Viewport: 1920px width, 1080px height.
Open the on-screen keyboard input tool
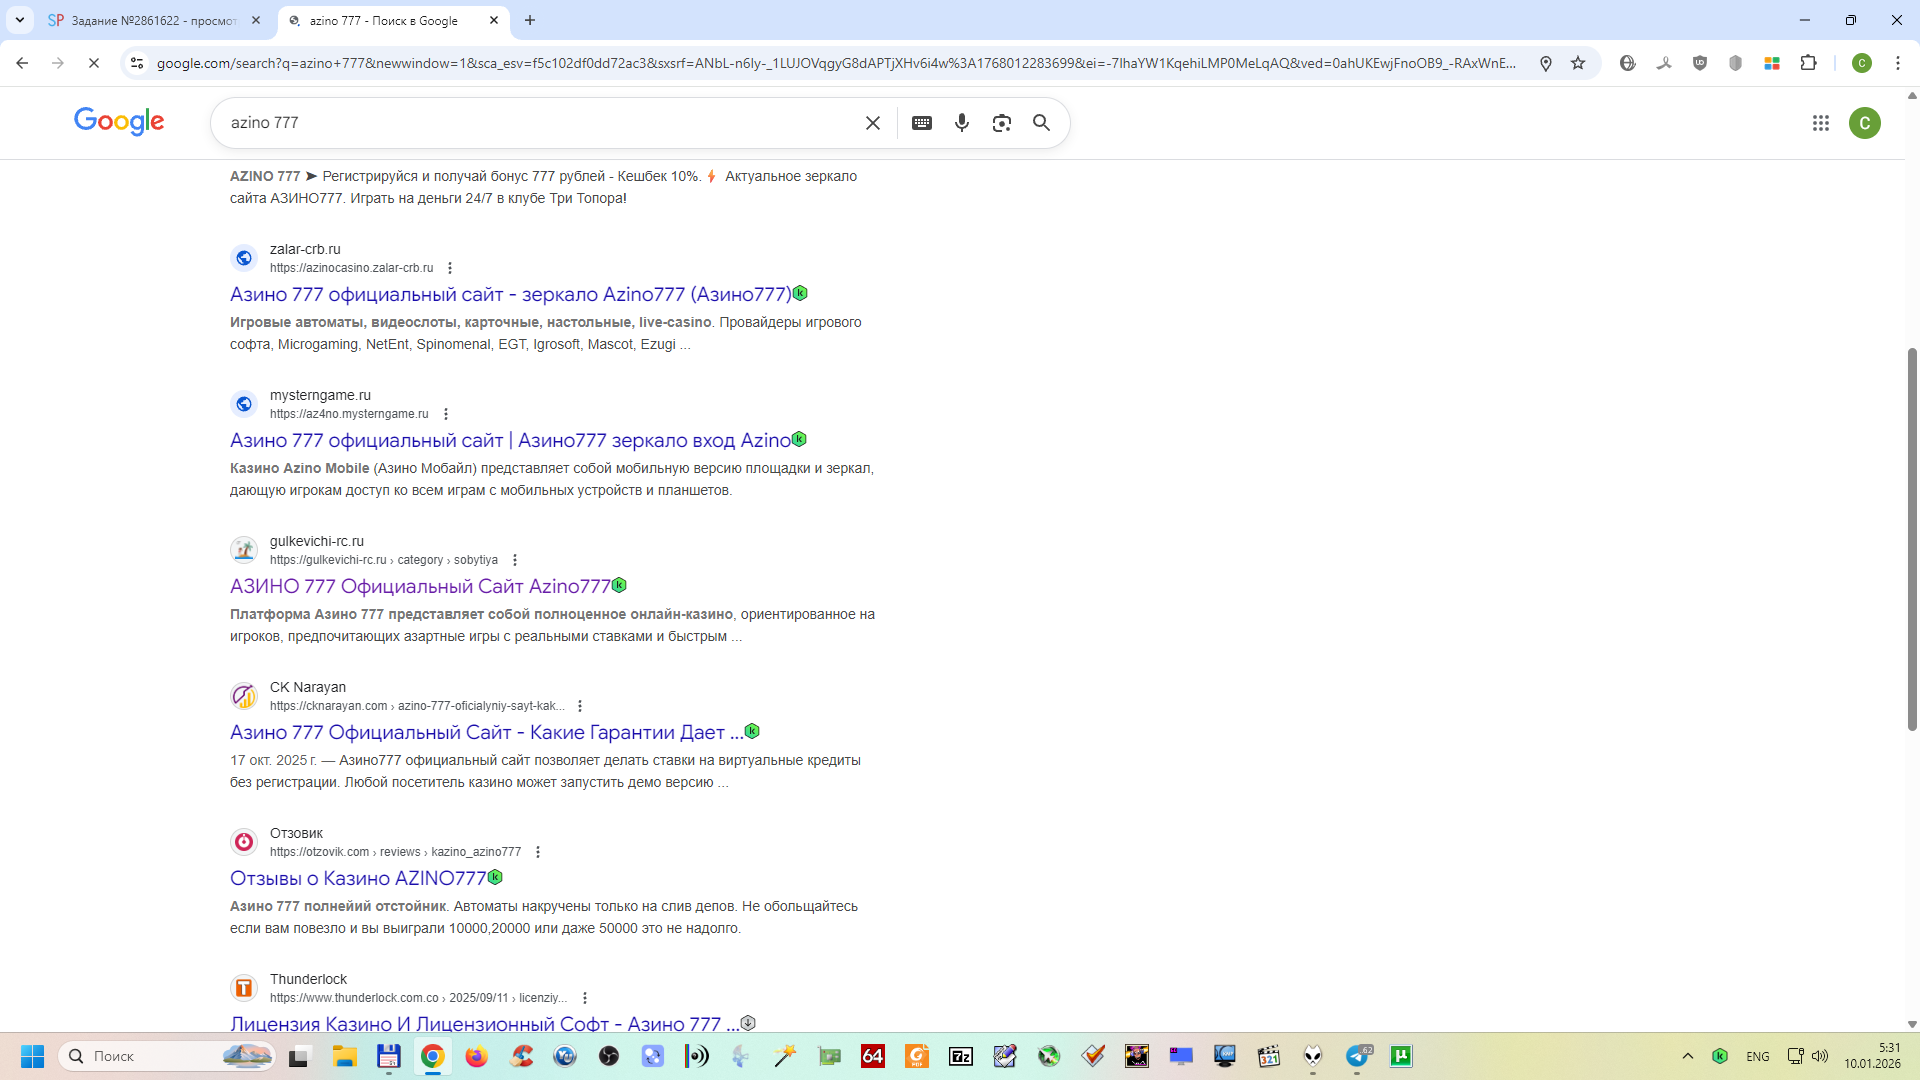pos(922,123)
